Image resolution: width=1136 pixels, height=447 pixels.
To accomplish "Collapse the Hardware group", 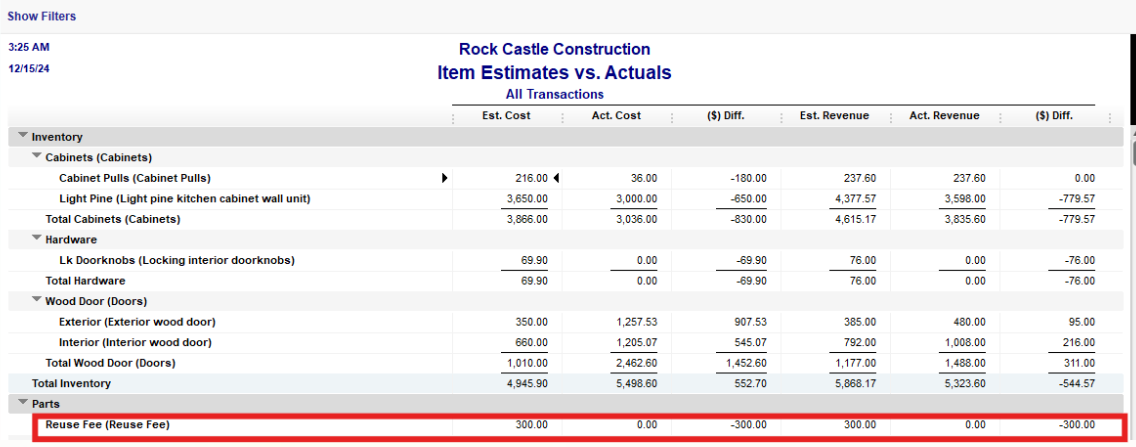I will [37, 240].
